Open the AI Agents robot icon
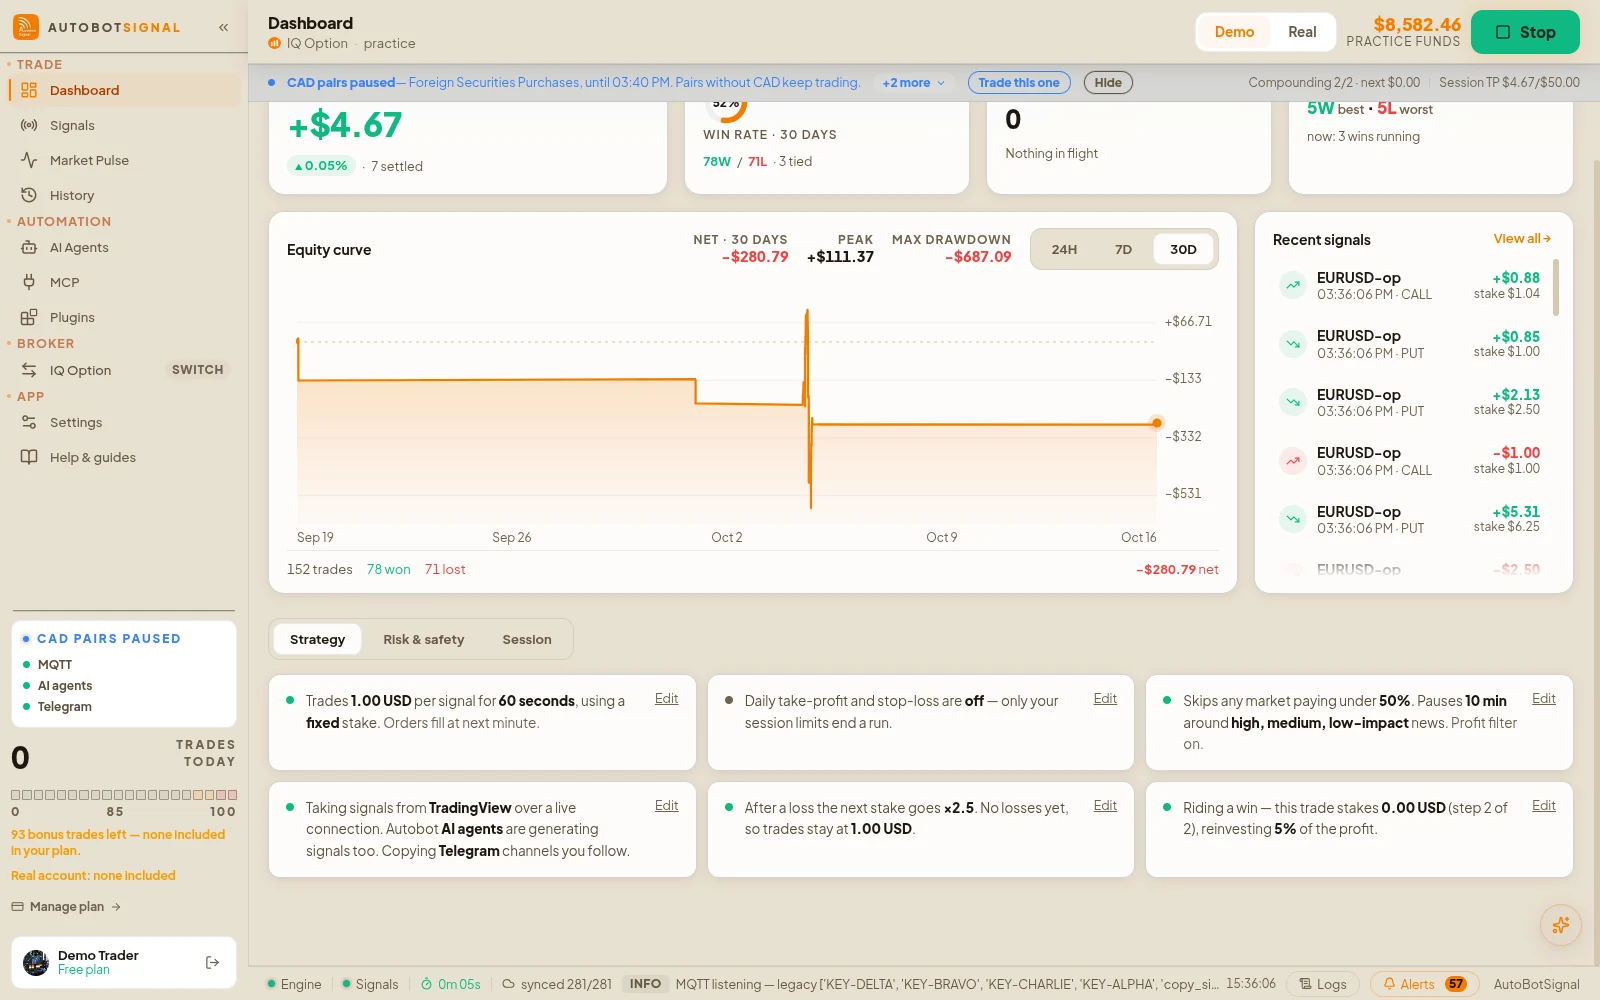Viewport: 1600px width, 1000px height. tap(29, 247)
